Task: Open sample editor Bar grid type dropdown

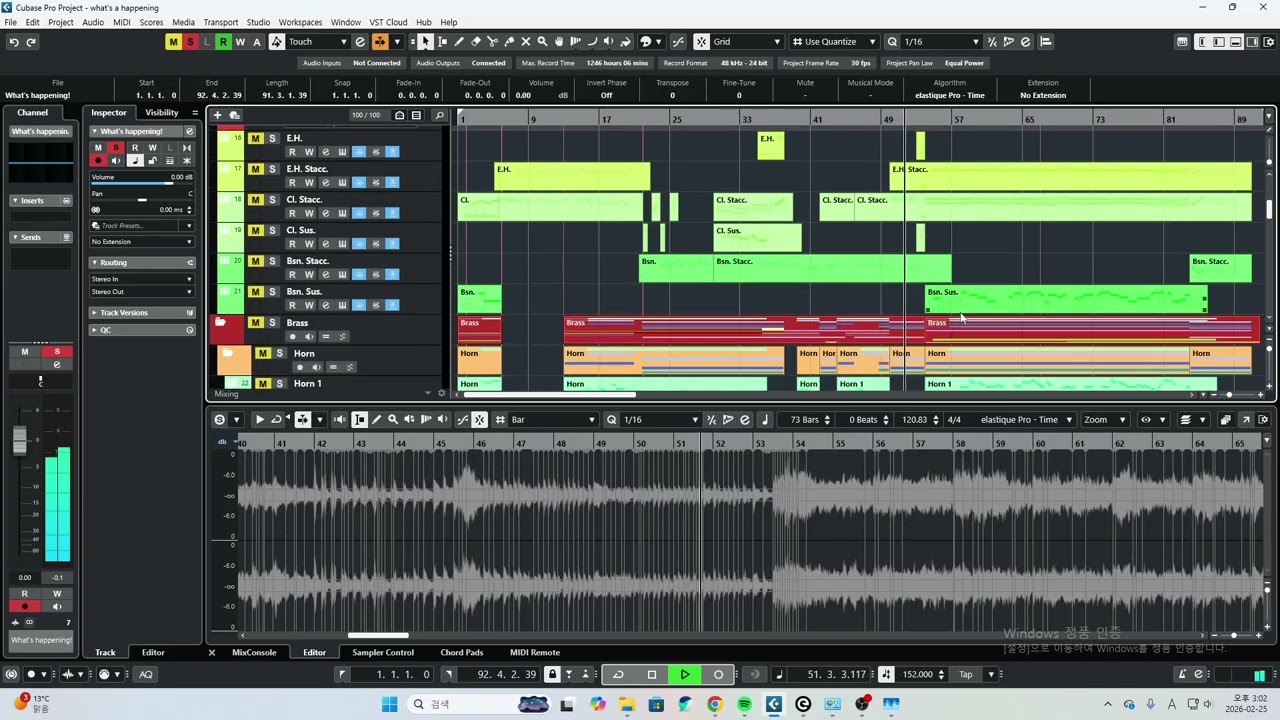Action: (553, 420)
